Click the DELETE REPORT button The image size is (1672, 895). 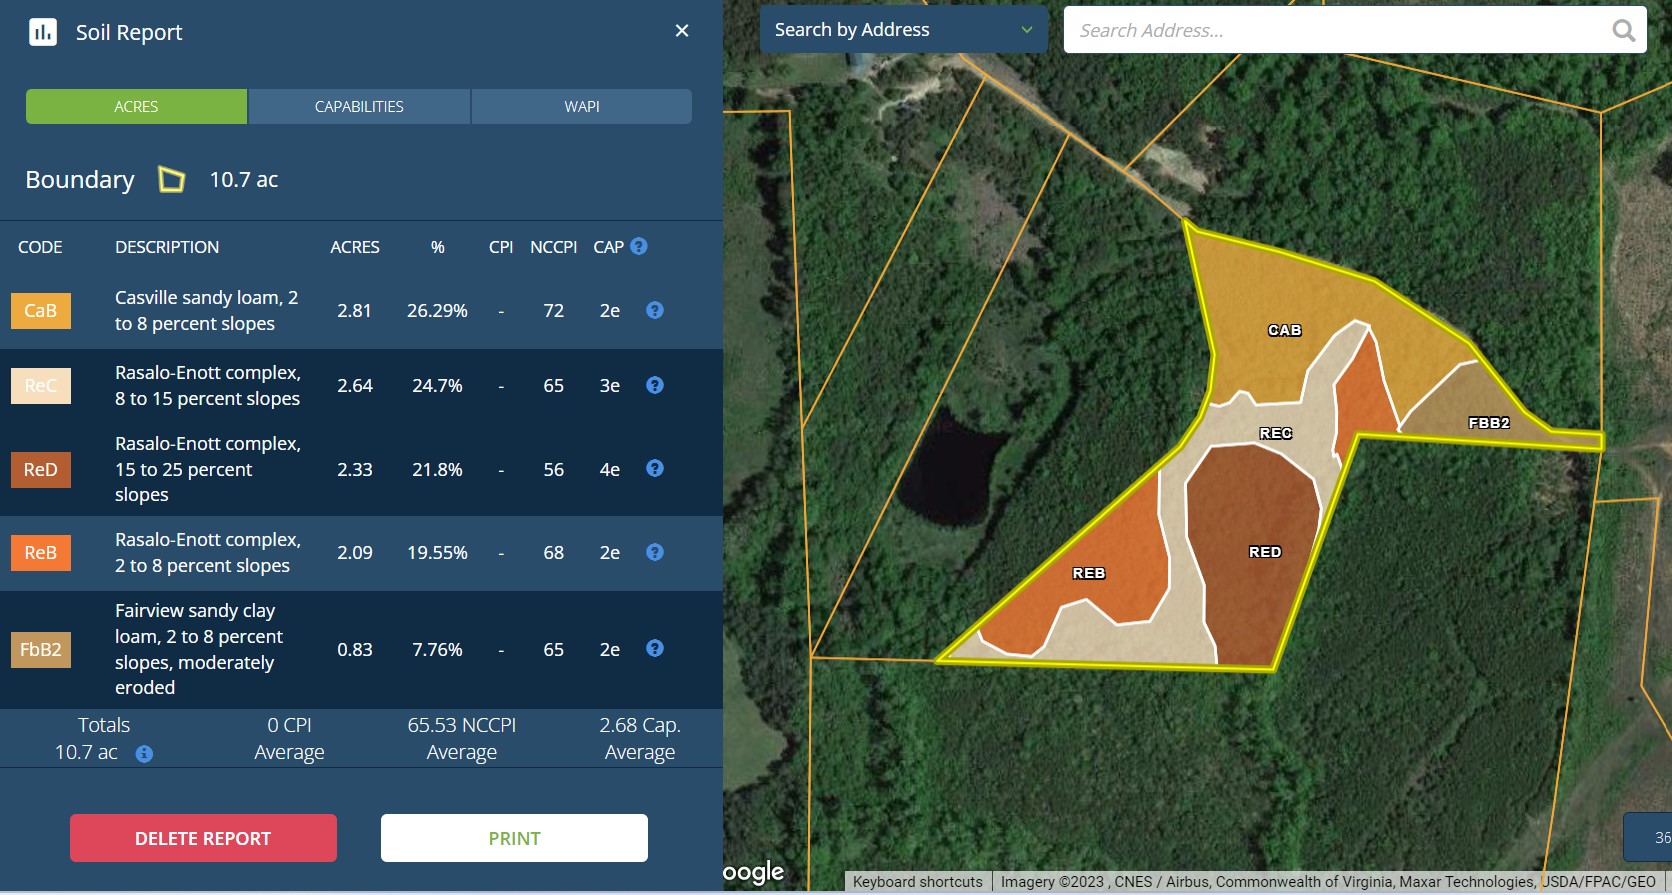pyautogui.click(x=203, y=838)
